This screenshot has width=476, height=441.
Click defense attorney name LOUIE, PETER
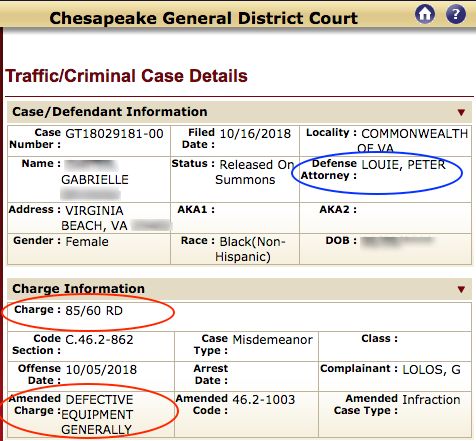click(x=403, y=165)
